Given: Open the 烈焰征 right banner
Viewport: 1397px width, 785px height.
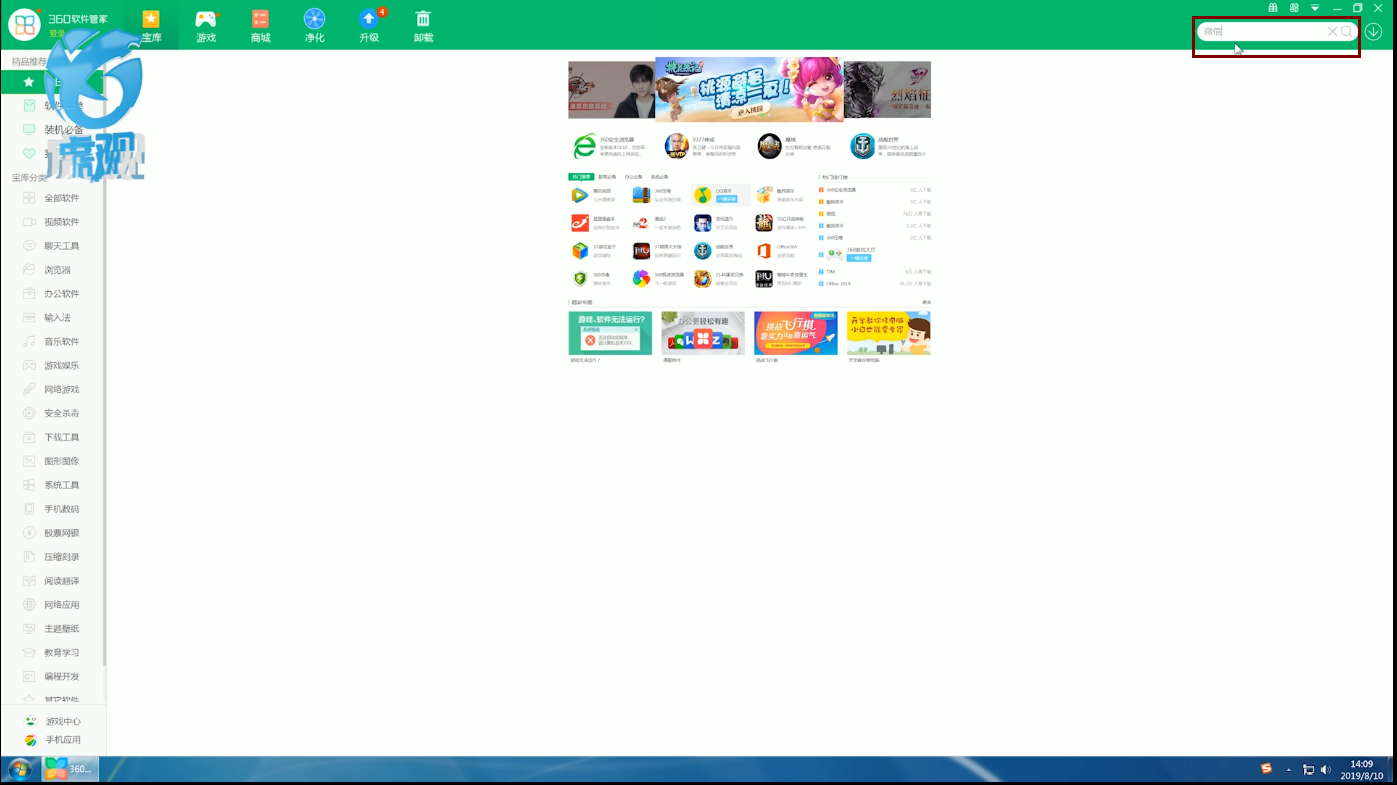Looking at the screenshot, I should [x=887, y=90].
